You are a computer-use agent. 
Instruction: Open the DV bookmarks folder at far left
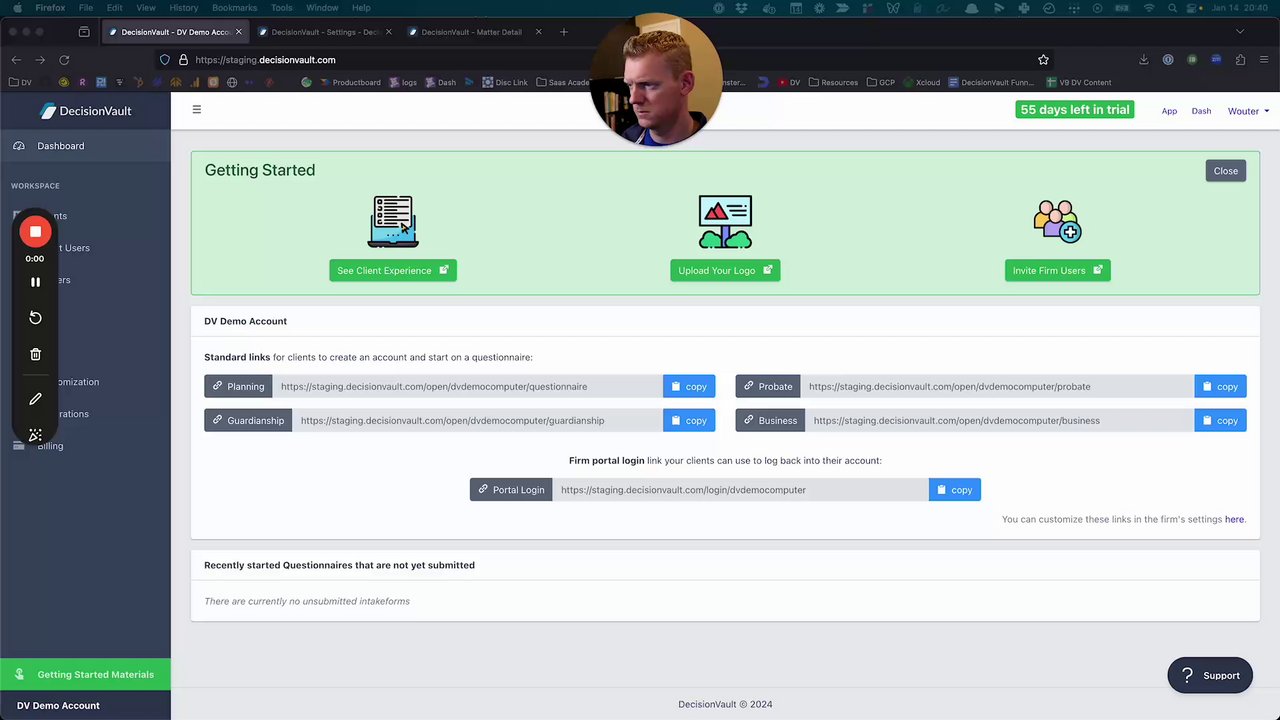tap(20, 82)
